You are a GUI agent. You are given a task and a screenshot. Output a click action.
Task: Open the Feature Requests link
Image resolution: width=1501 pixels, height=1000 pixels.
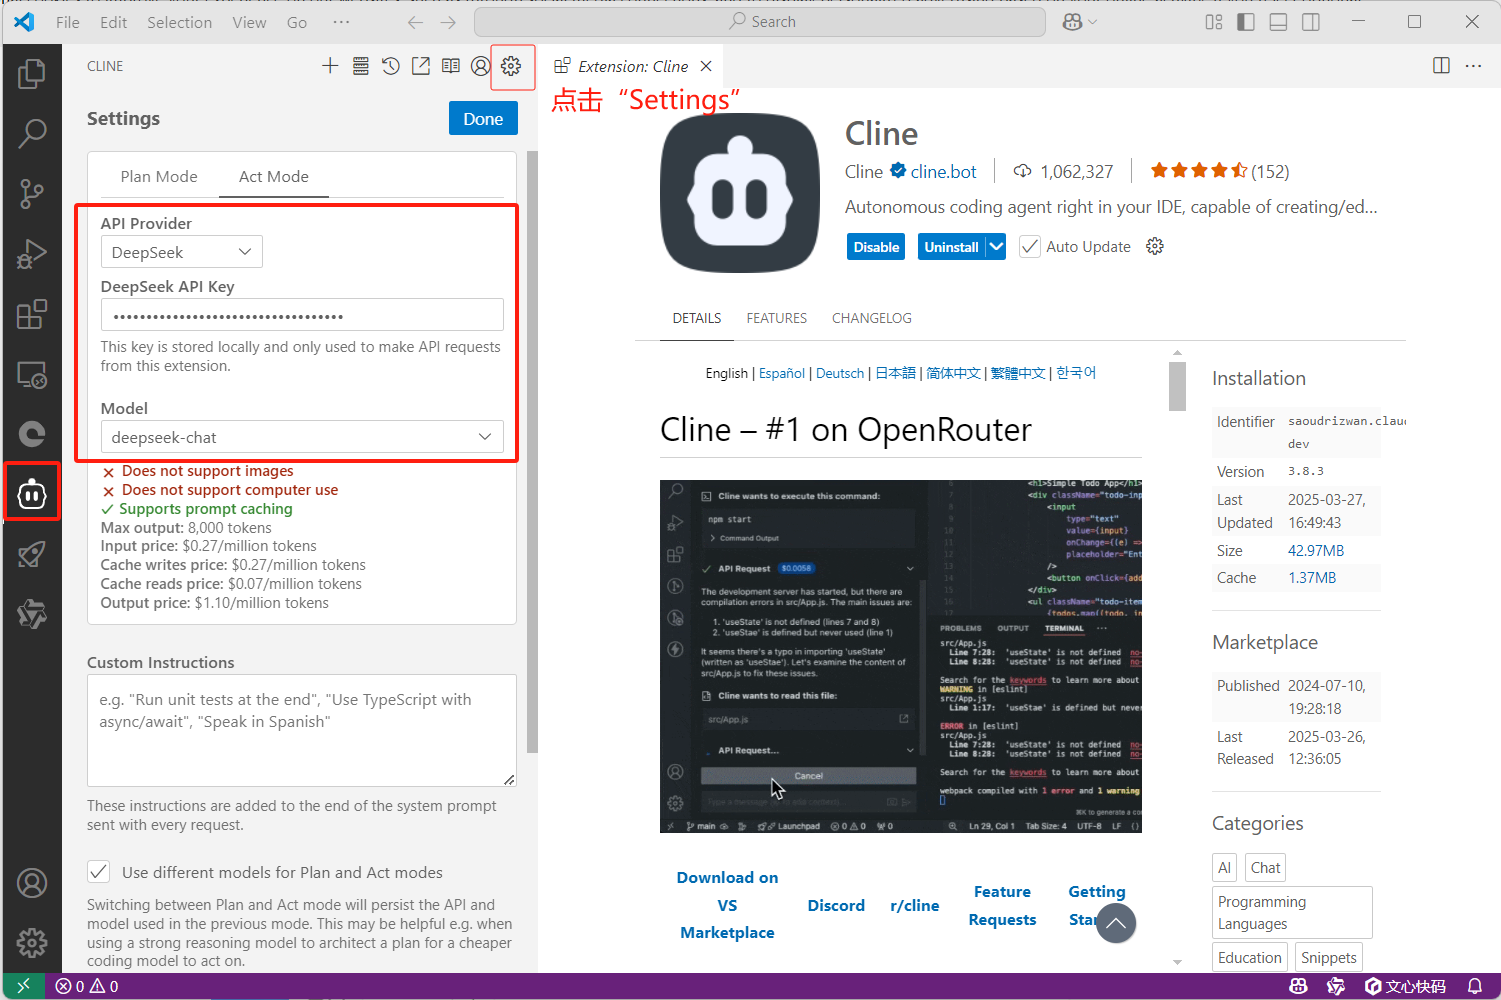1002,905
